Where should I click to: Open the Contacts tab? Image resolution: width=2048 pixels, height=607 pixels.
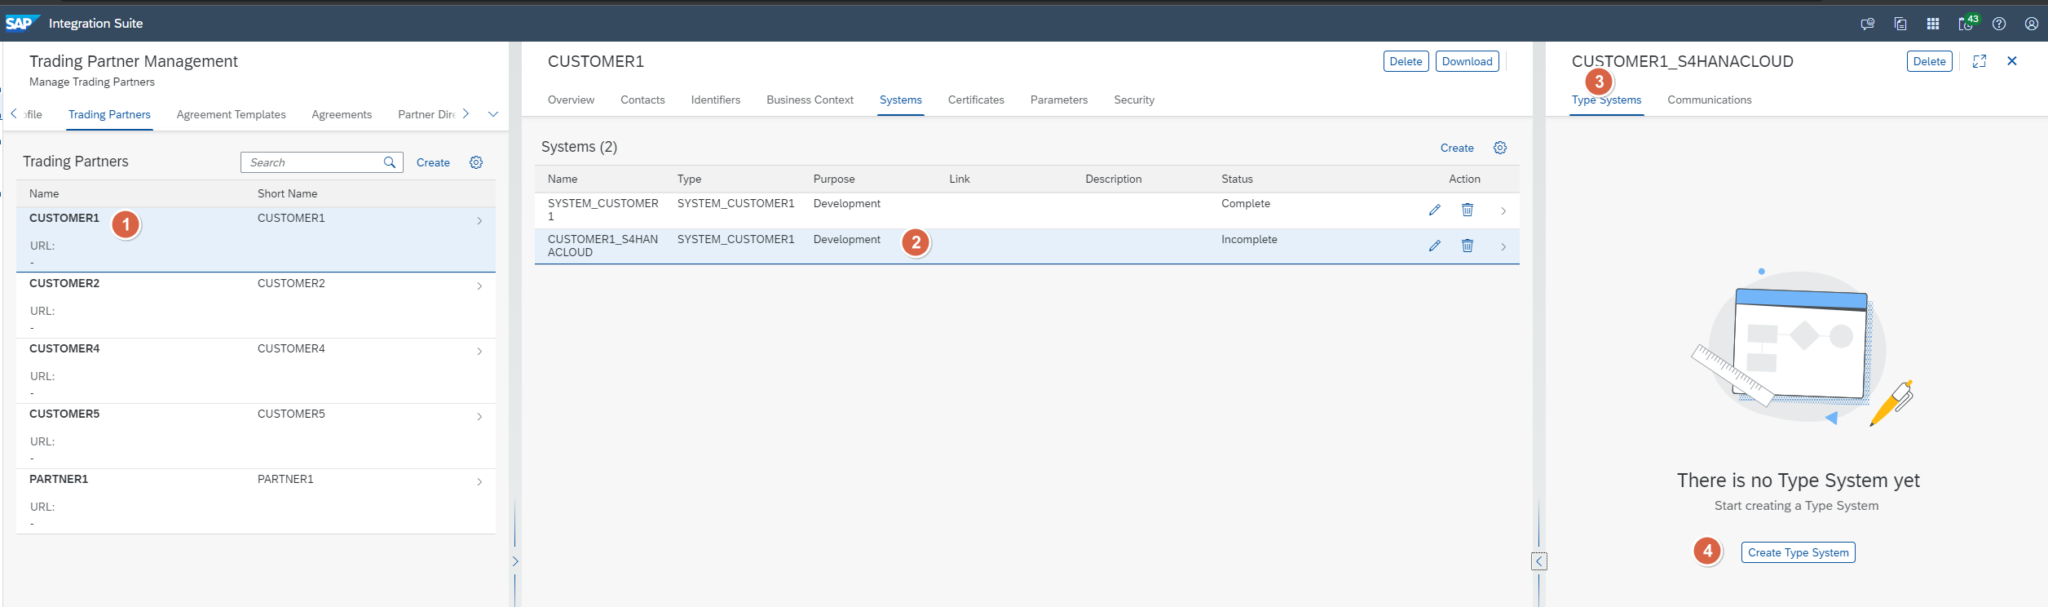point(642,100)
